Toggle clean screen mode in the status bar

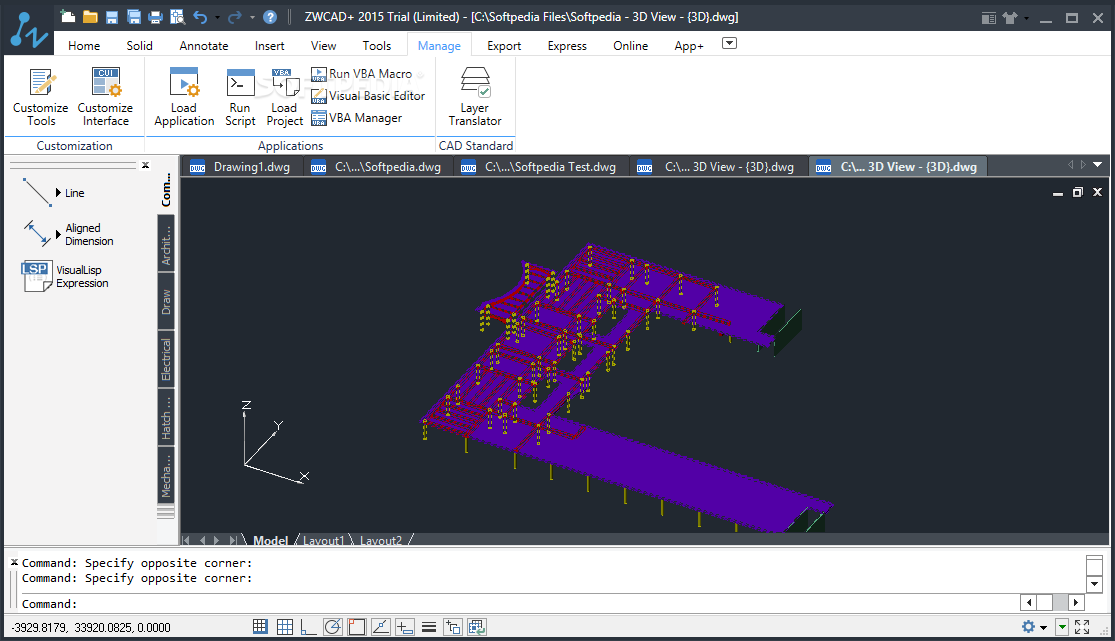click(x=1082, y=627)
